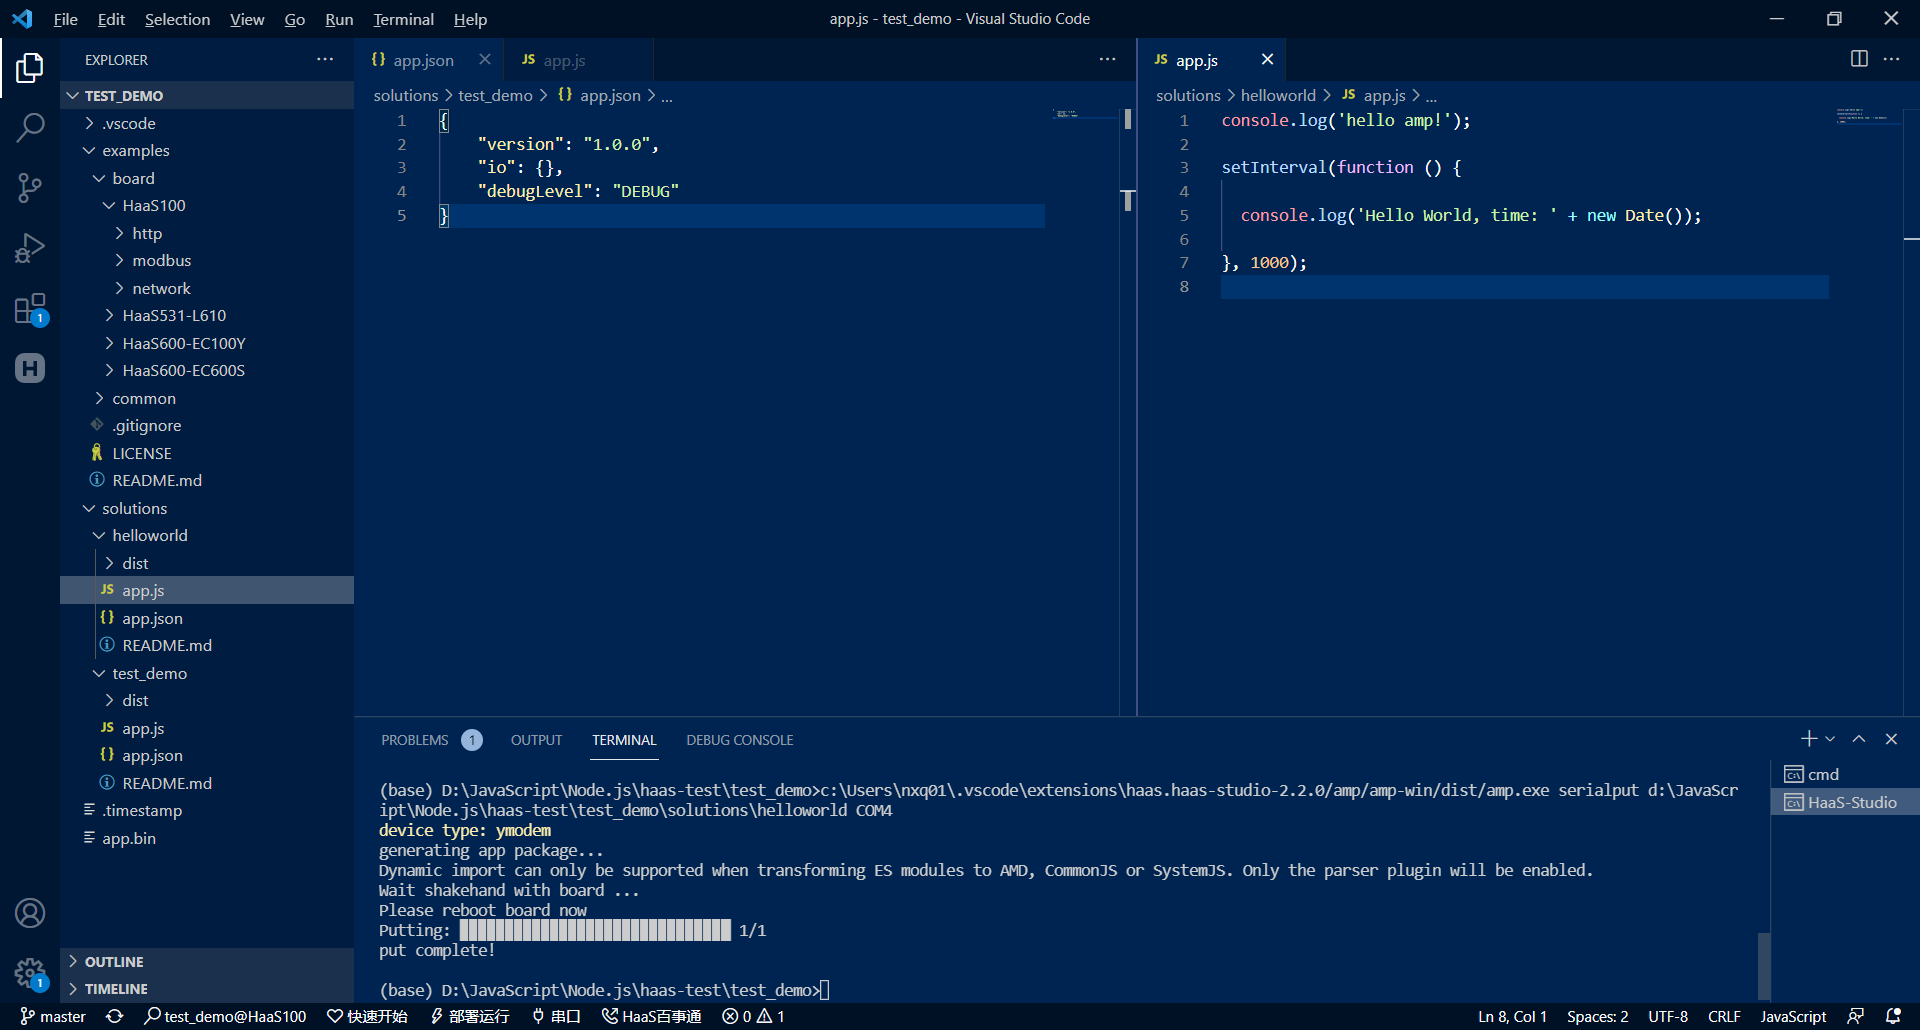The height and width of the screenshot is (1030, 1920).
Task: Open the File menu
Action: coord(65,19)
